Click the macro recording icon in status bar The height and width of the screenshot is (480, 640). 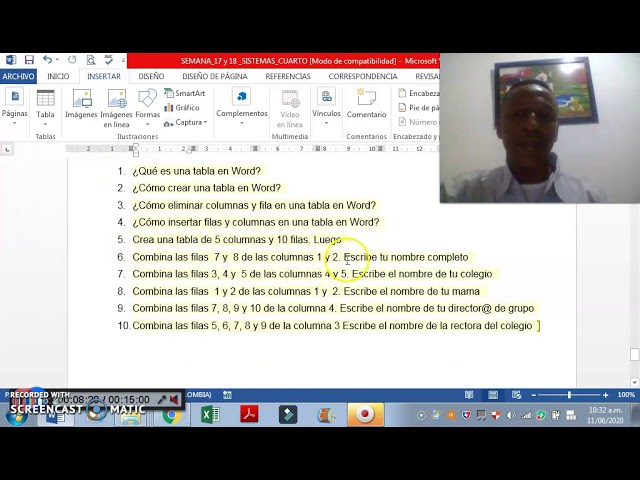pos(227,395)
